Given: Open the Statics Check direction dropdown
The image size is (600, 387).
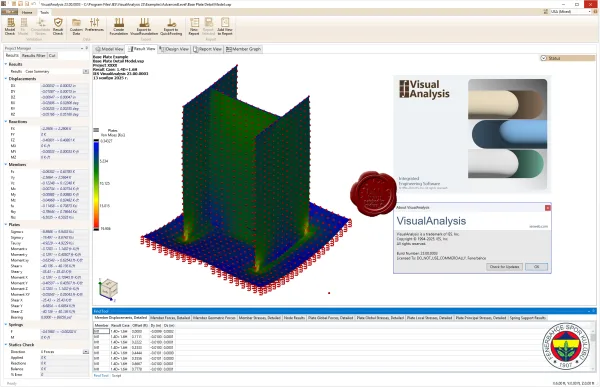Looking at the screenshot, I should point(86,351).
